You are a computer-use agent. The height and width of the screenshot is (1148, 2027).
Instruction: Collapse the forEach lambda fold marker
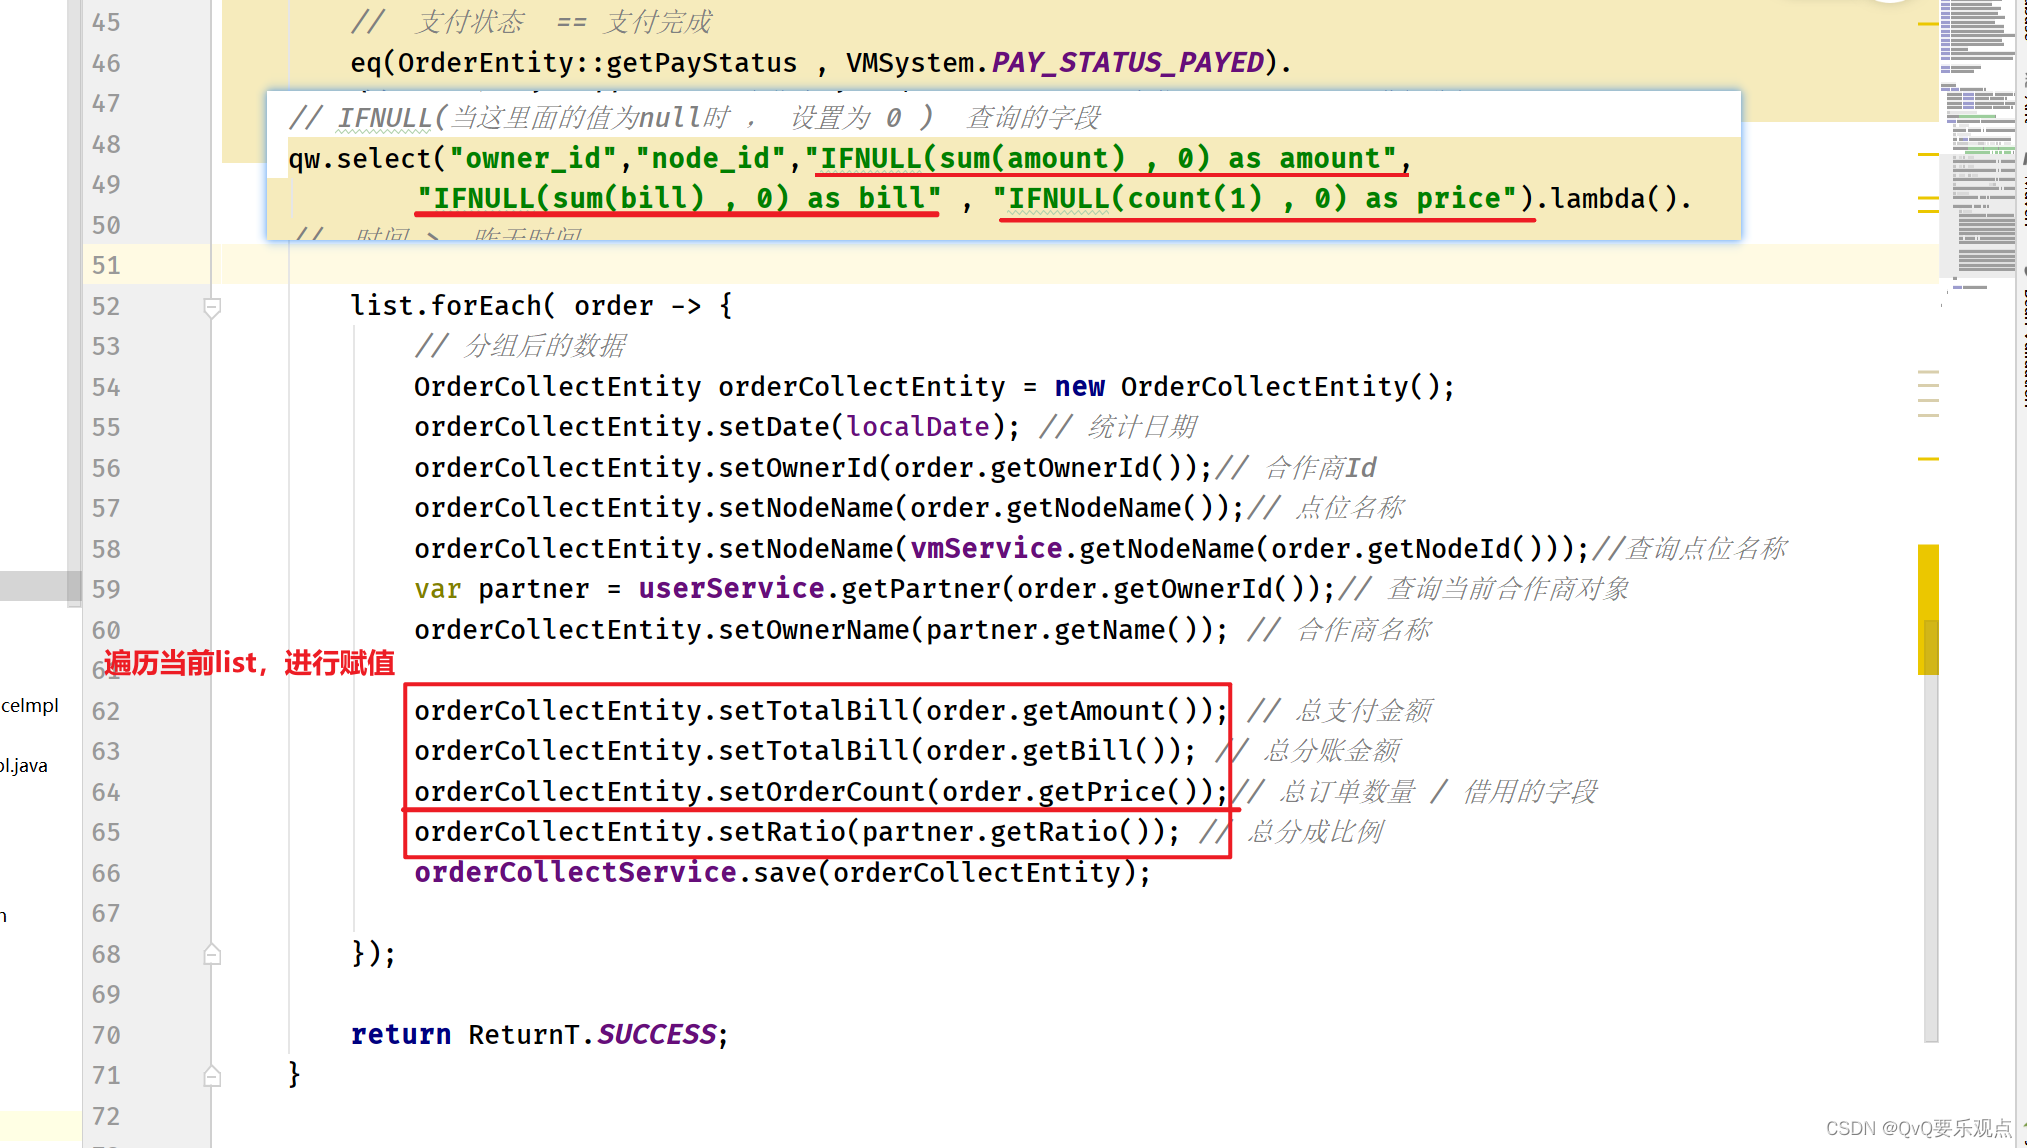[x=212, y=307]
